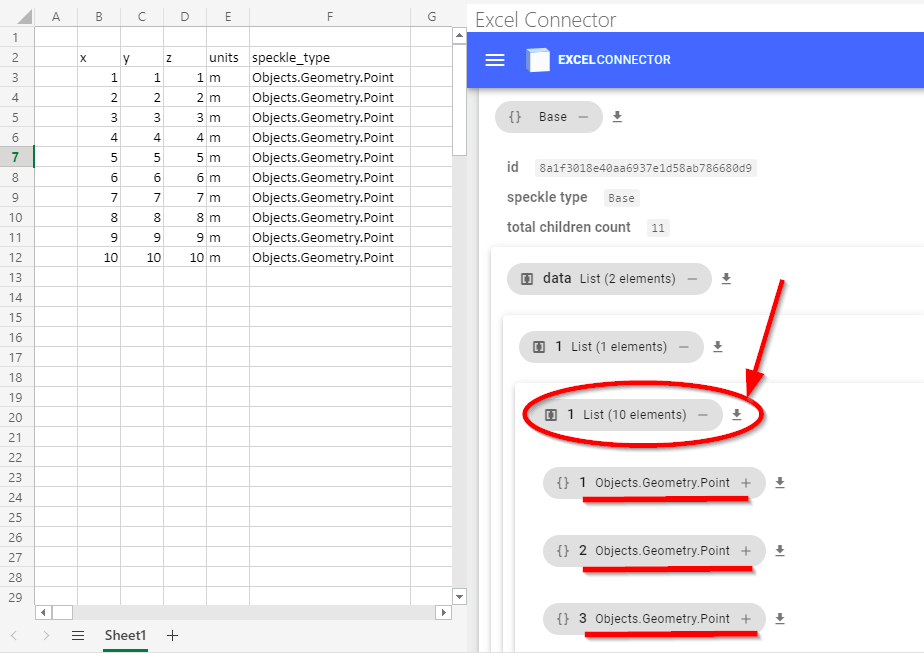The image size is (924, 653).
Task: Click the Excel Connector cube logo
Action: point(537,60)
